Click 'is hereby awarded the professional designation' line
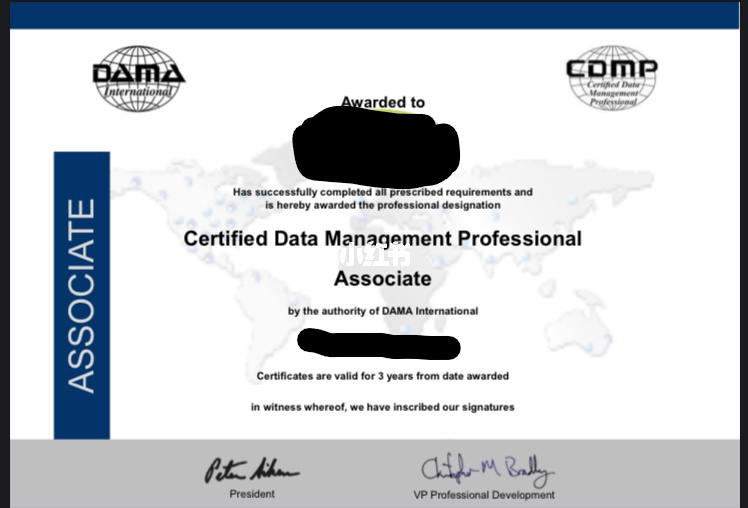Image resolution: width=748 pixels, height=508 pixels. click(x=383, y=205)
